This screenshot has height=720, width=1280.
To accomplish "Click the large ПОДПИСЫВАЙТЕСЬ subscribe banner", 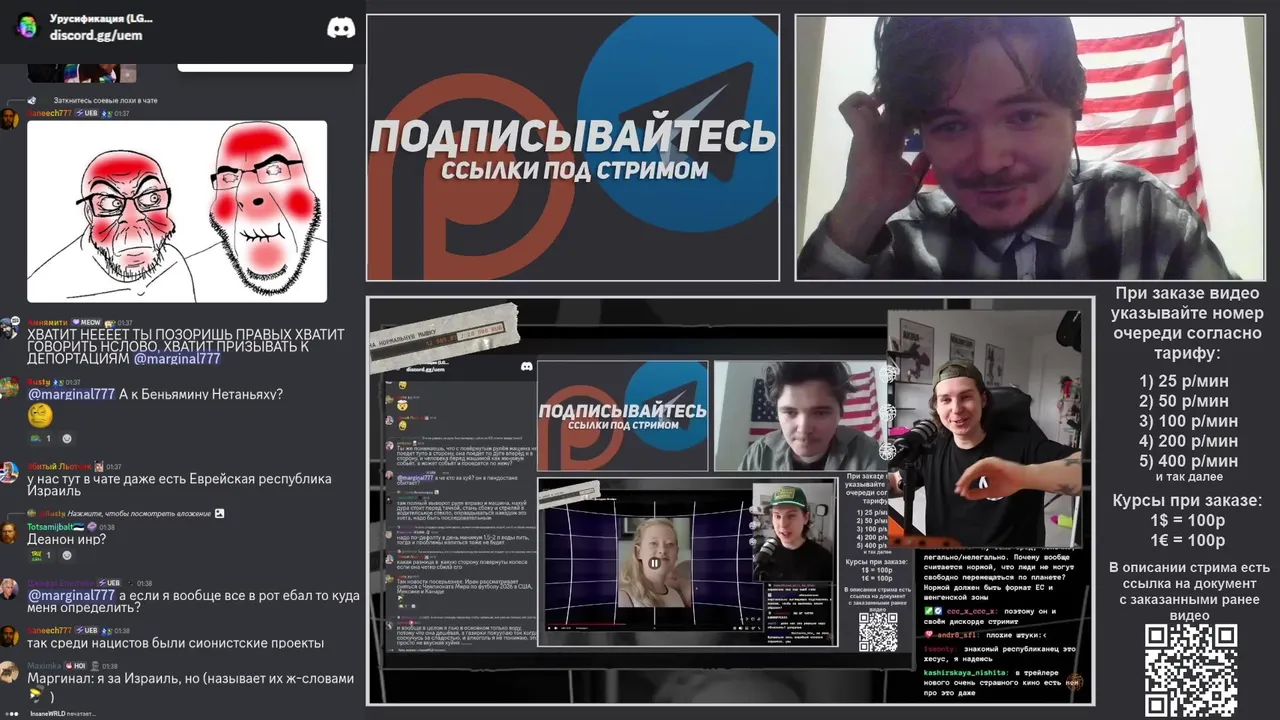I will tap(573, 148).
